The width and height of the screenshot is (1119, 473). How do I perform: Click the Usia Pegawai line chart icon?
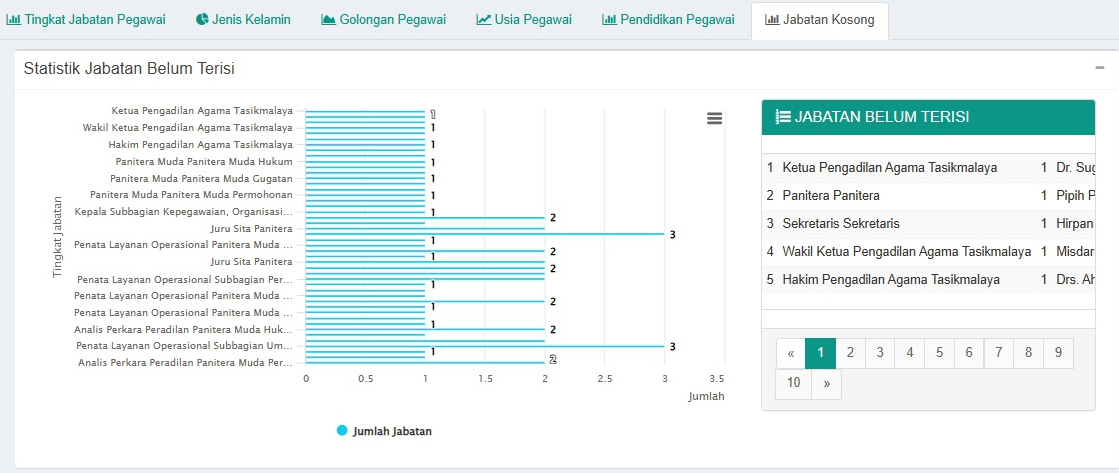tap(483, 20)
